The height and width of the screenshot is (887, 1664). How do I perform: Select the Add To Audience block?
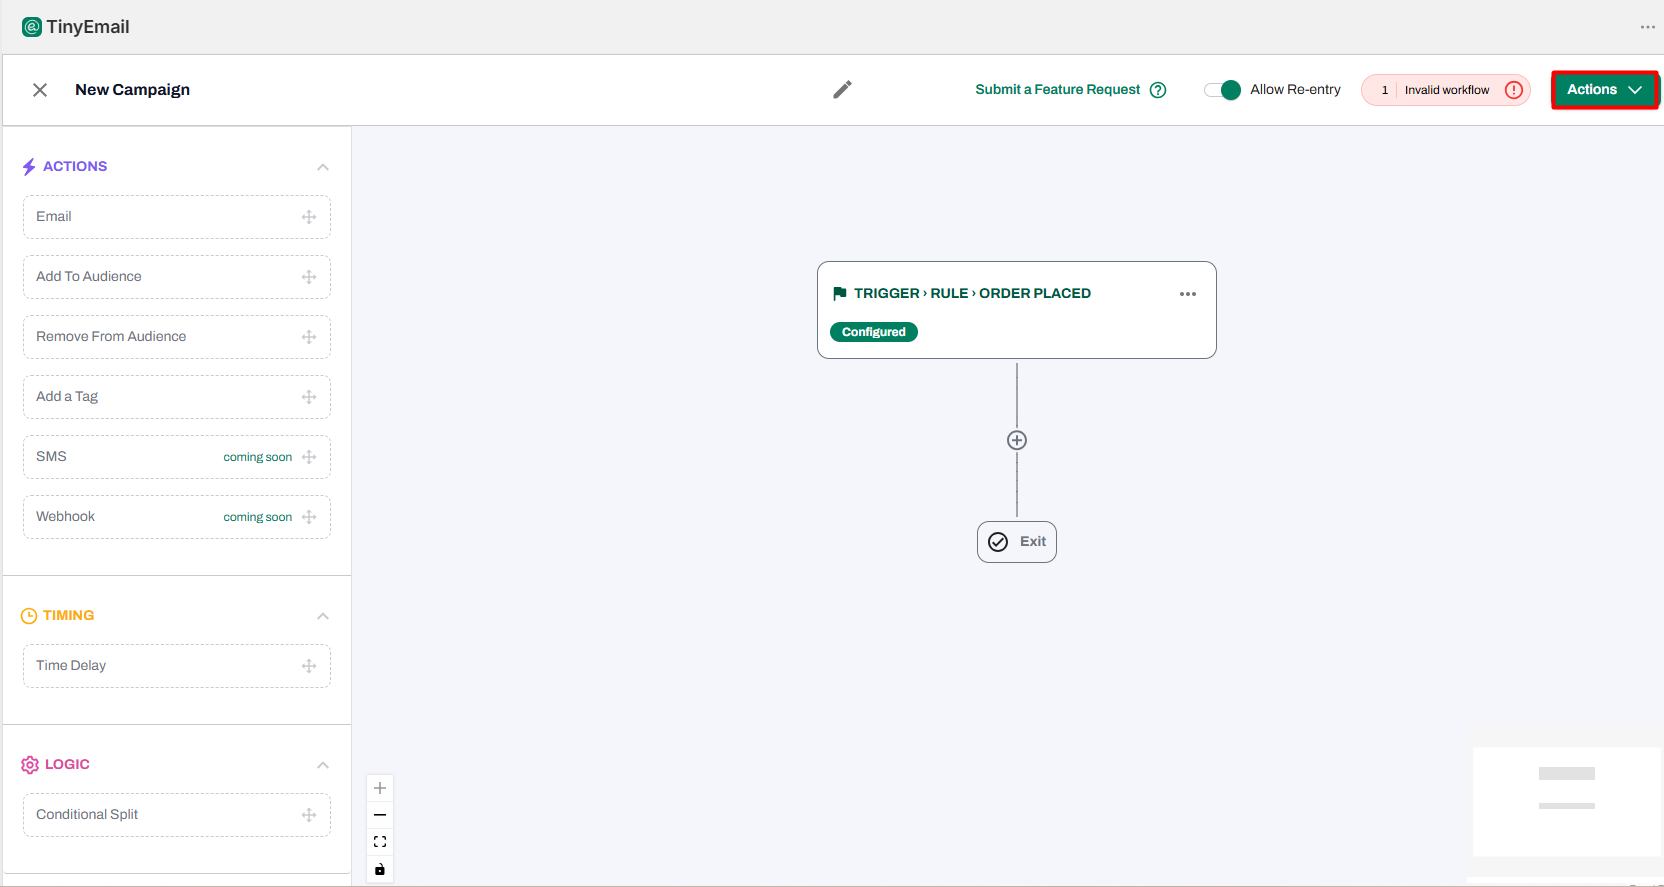[177, 277]
